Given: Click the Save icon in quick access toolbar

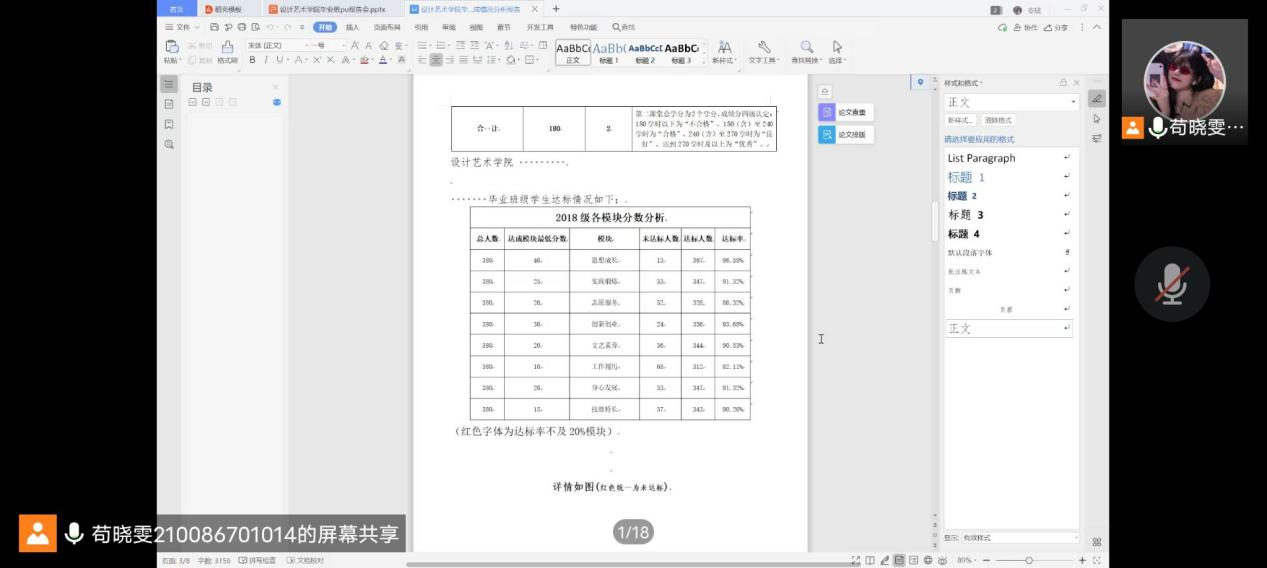Looking at the screenshot, I should [214, 27].
